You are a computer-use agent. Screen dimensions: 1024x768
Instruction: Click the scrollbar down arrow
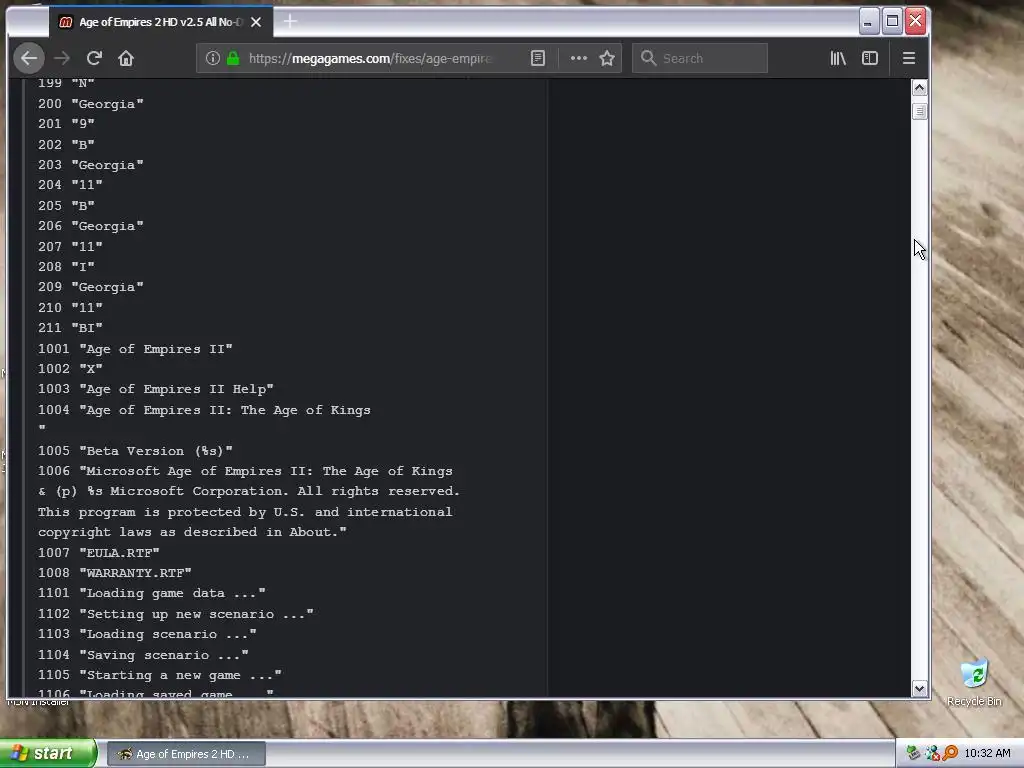click(x=920, y=688)
